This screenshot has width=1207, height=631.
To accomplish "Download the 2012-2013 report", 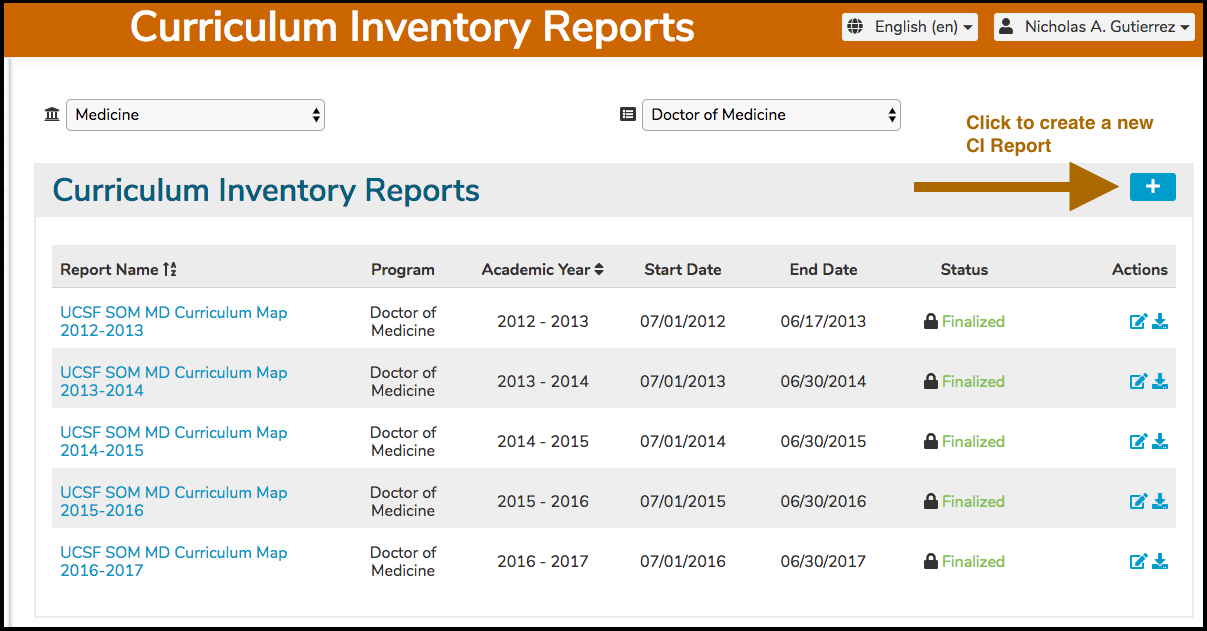I will click(x=1160, y=322).
